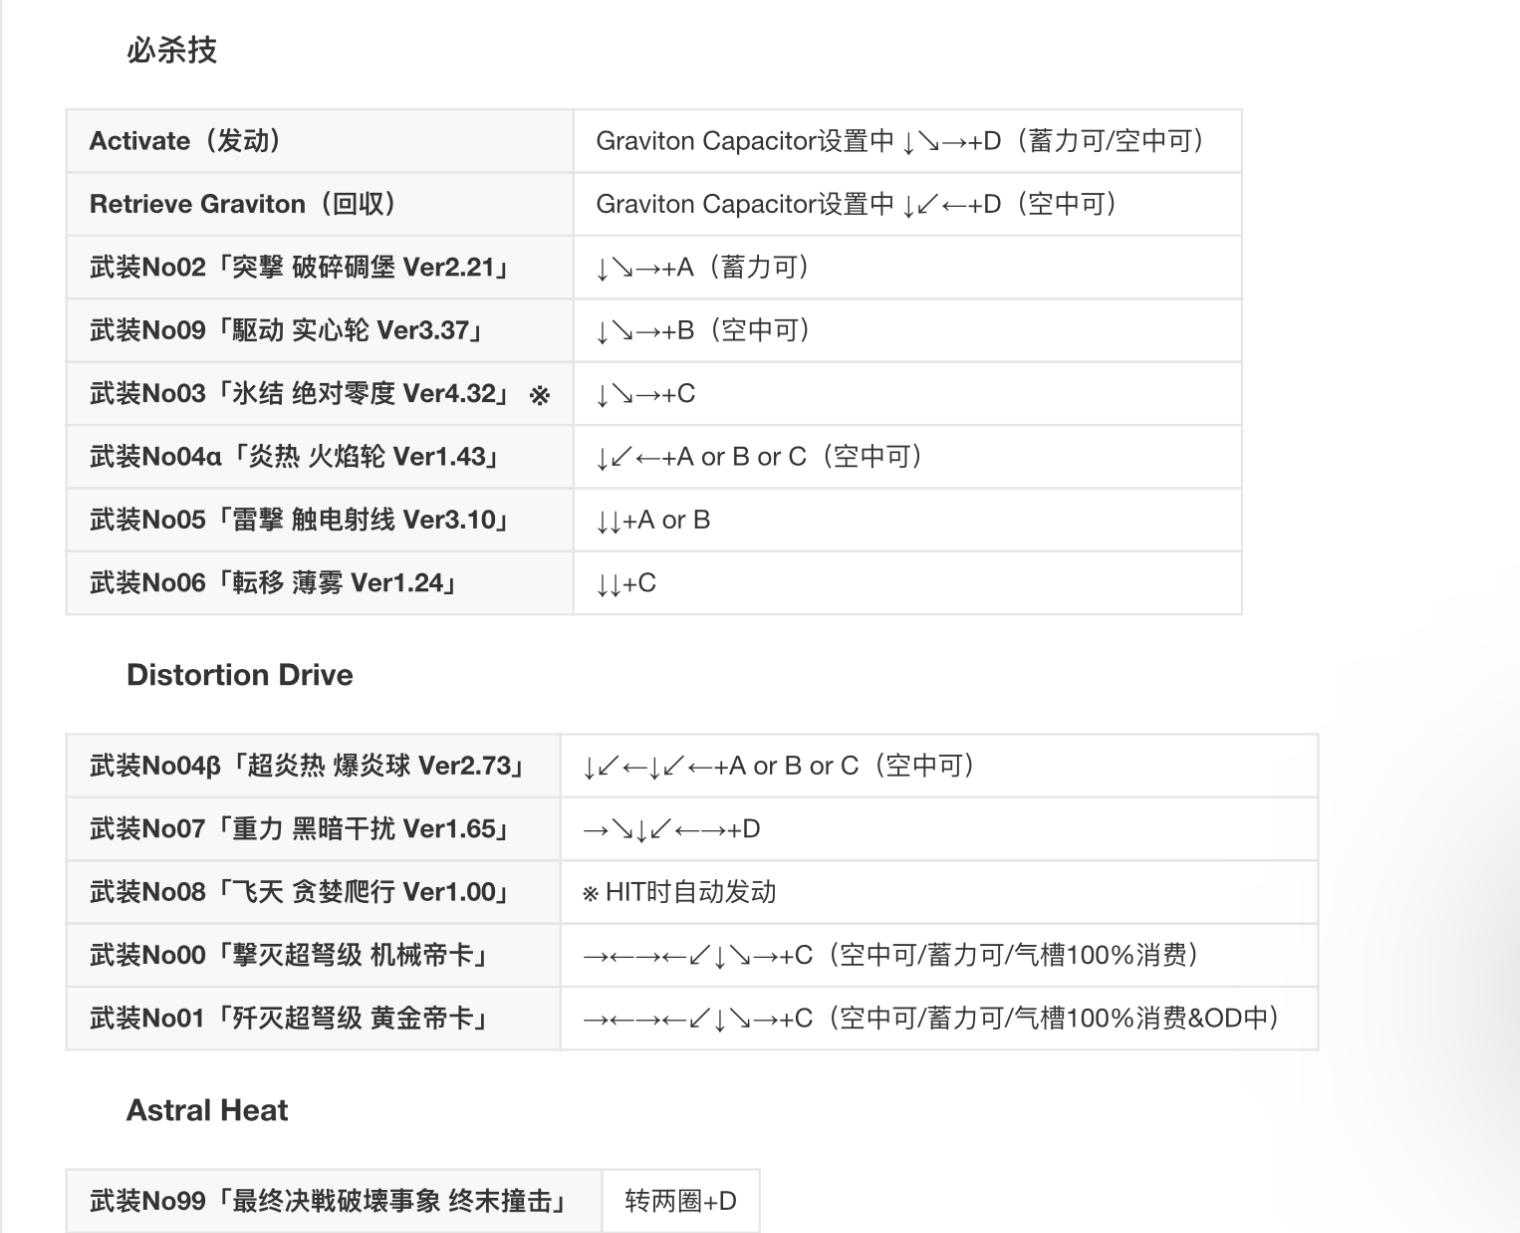Click the 武装No06 転移 薄雾 Ver1.24 cell
The height and width of the screenshot is (1233, 1520).
(x=272, y=583)
